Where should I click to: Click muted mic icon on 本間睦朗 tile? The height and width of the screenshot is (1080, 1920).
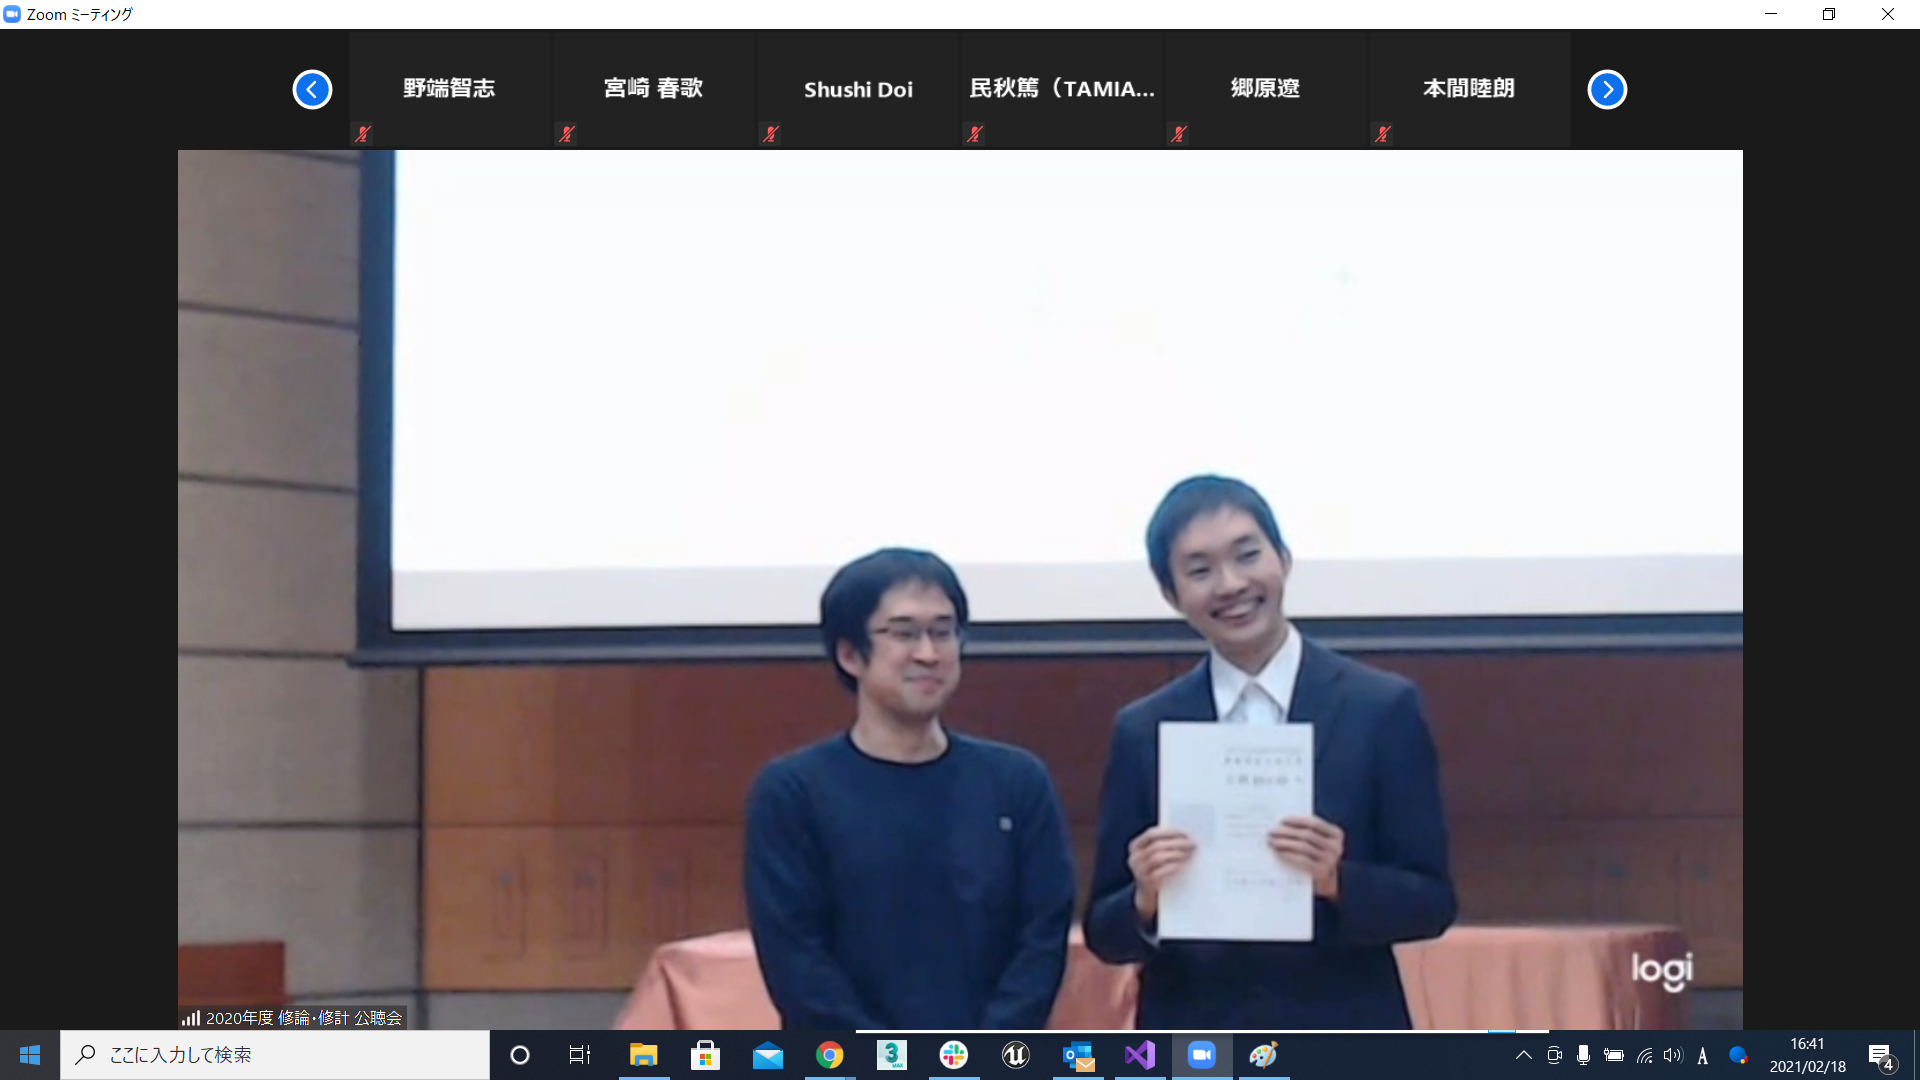[1383, 134]
